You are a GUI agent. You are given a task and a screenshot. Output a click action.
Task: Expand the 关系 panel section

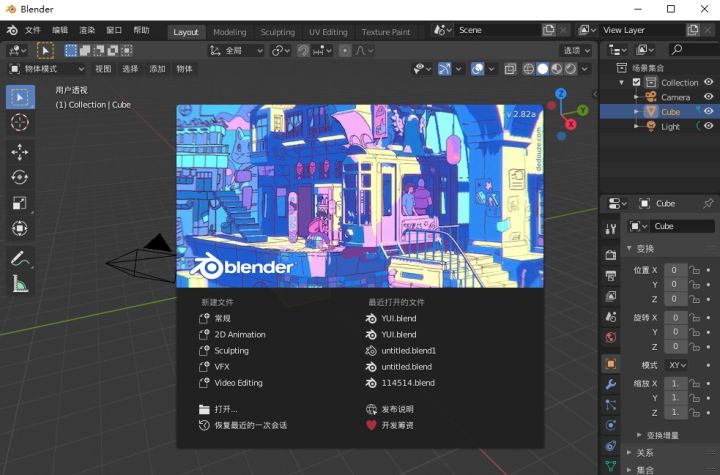645,452
